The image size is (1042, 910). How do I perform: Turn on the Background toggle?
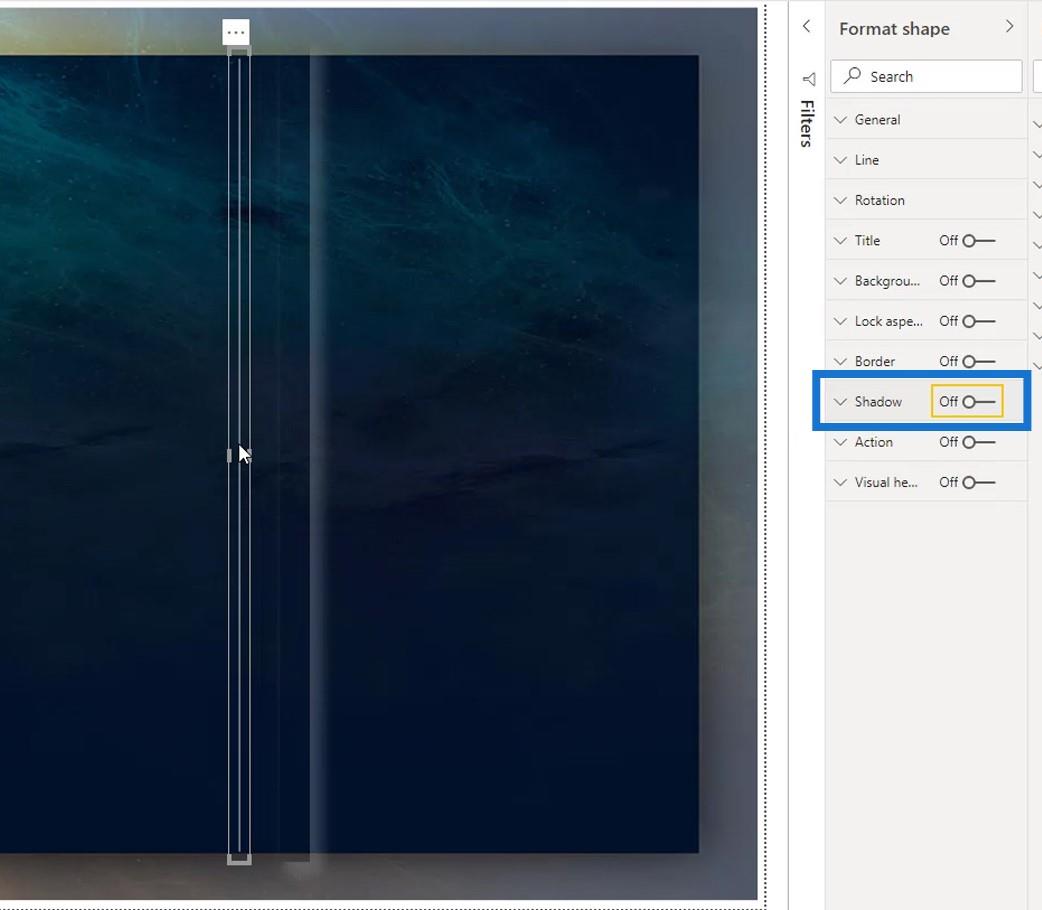(978, 281)
